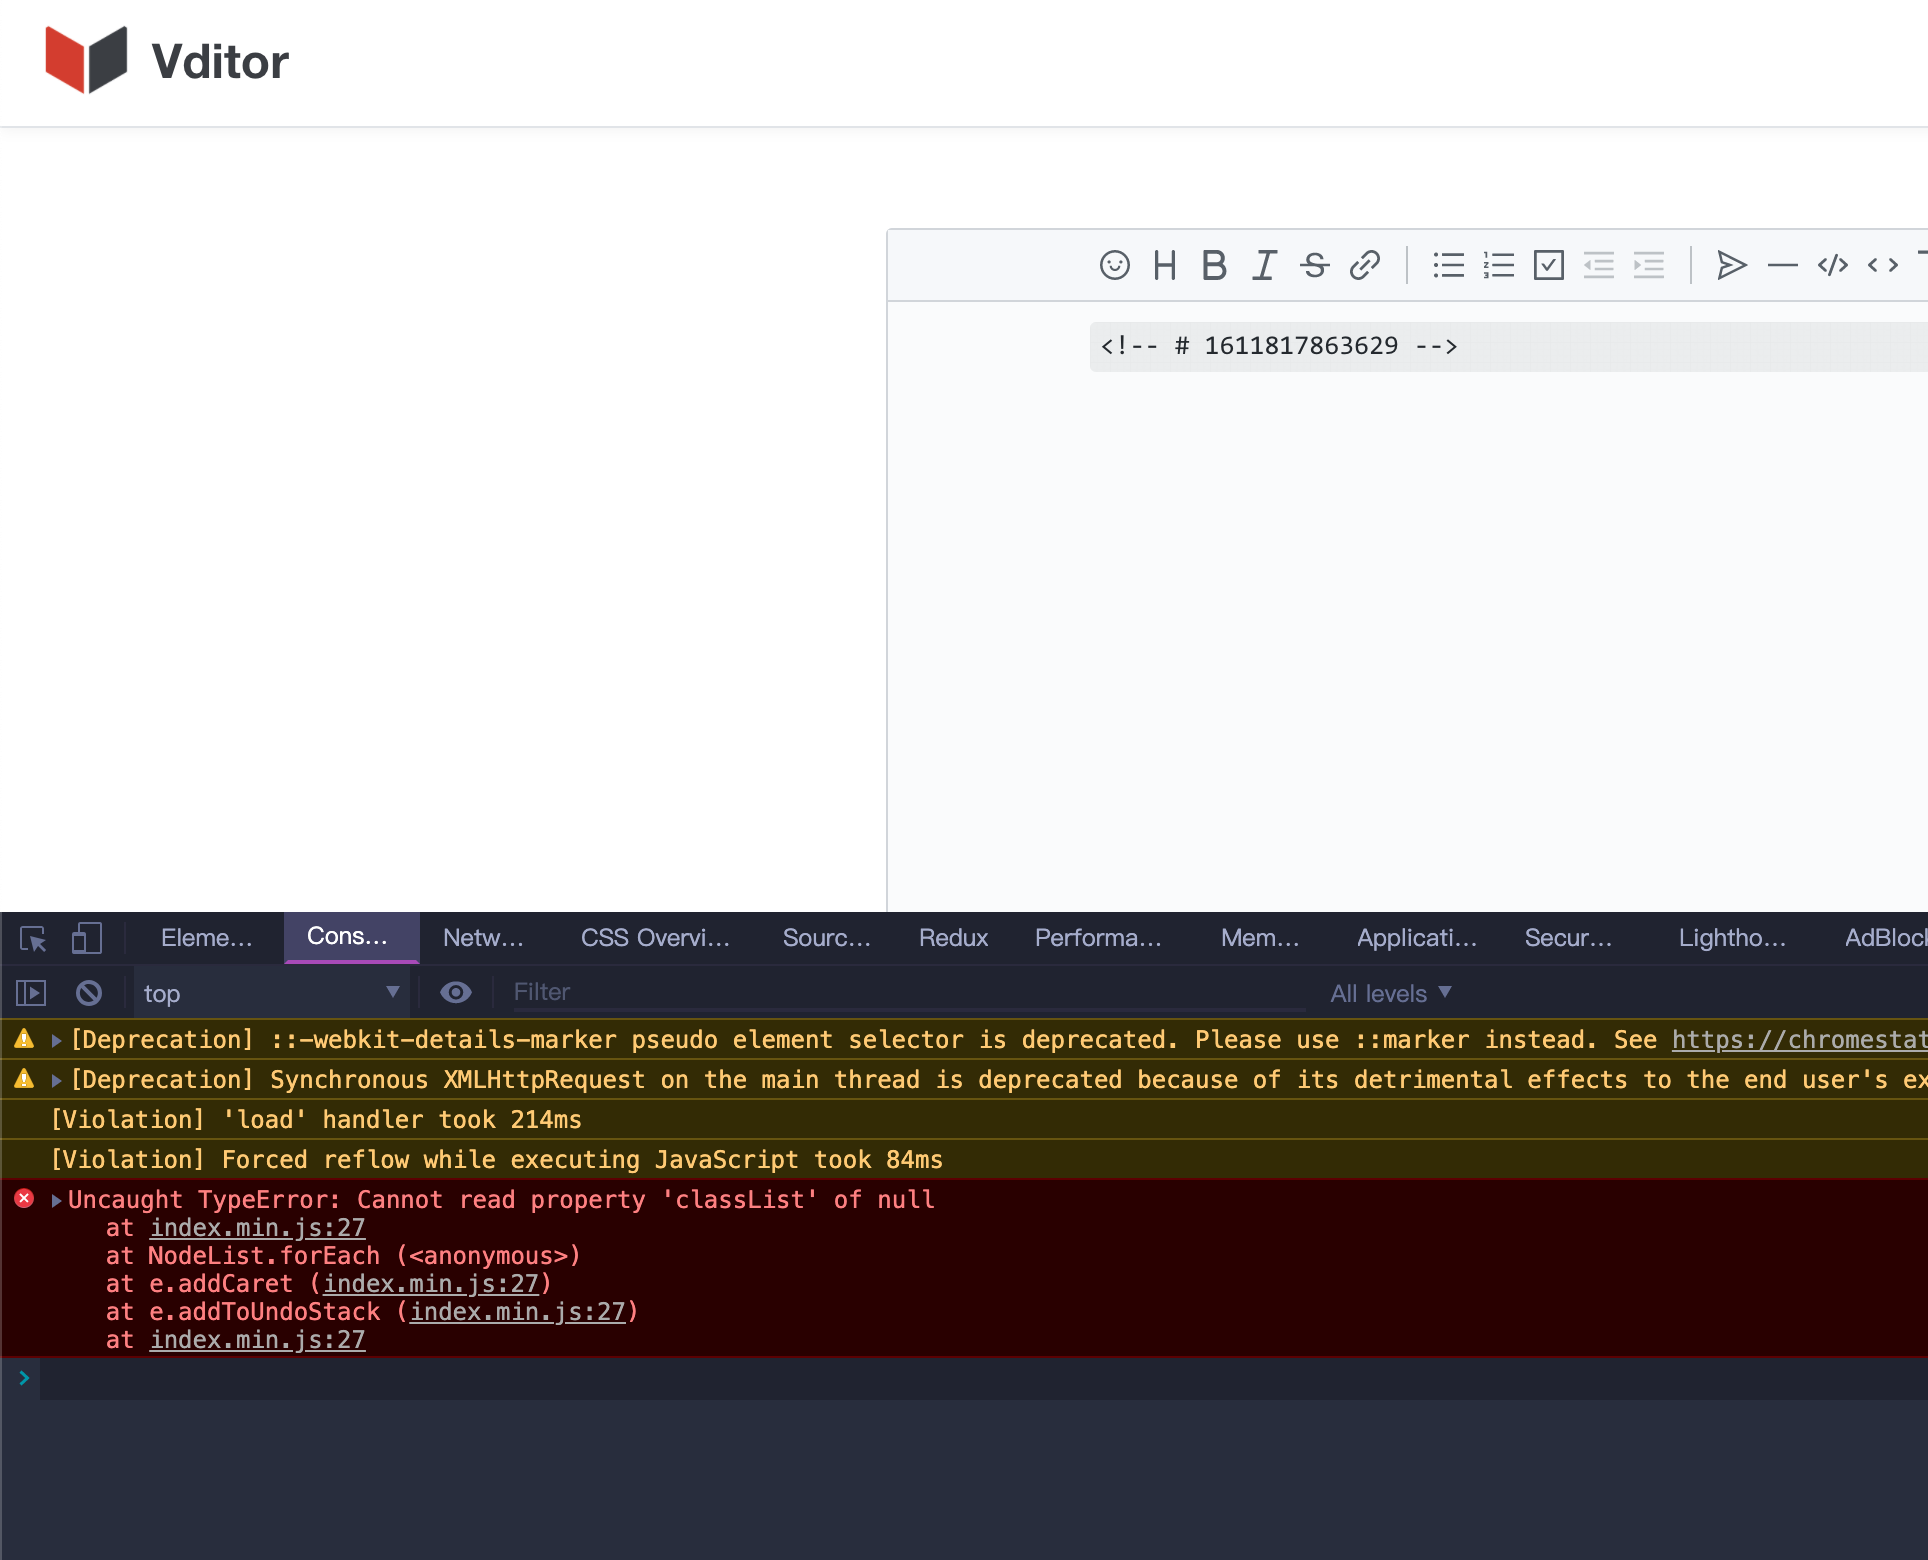Image resolution: width=1928 pixels, height=1560 pixels.
Task: Insert a code block
Action: click(x=1832, y=265)
